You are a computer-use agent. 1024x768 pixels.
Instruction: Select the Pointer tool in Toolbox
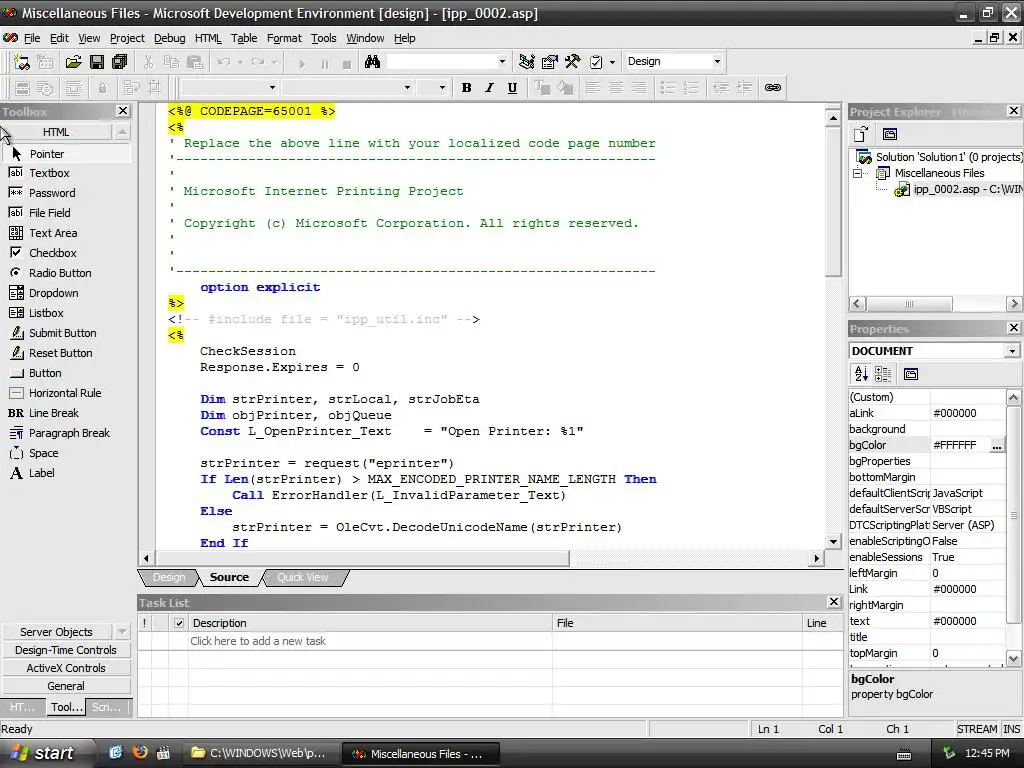pyautogui.click(x=65, y=154)
